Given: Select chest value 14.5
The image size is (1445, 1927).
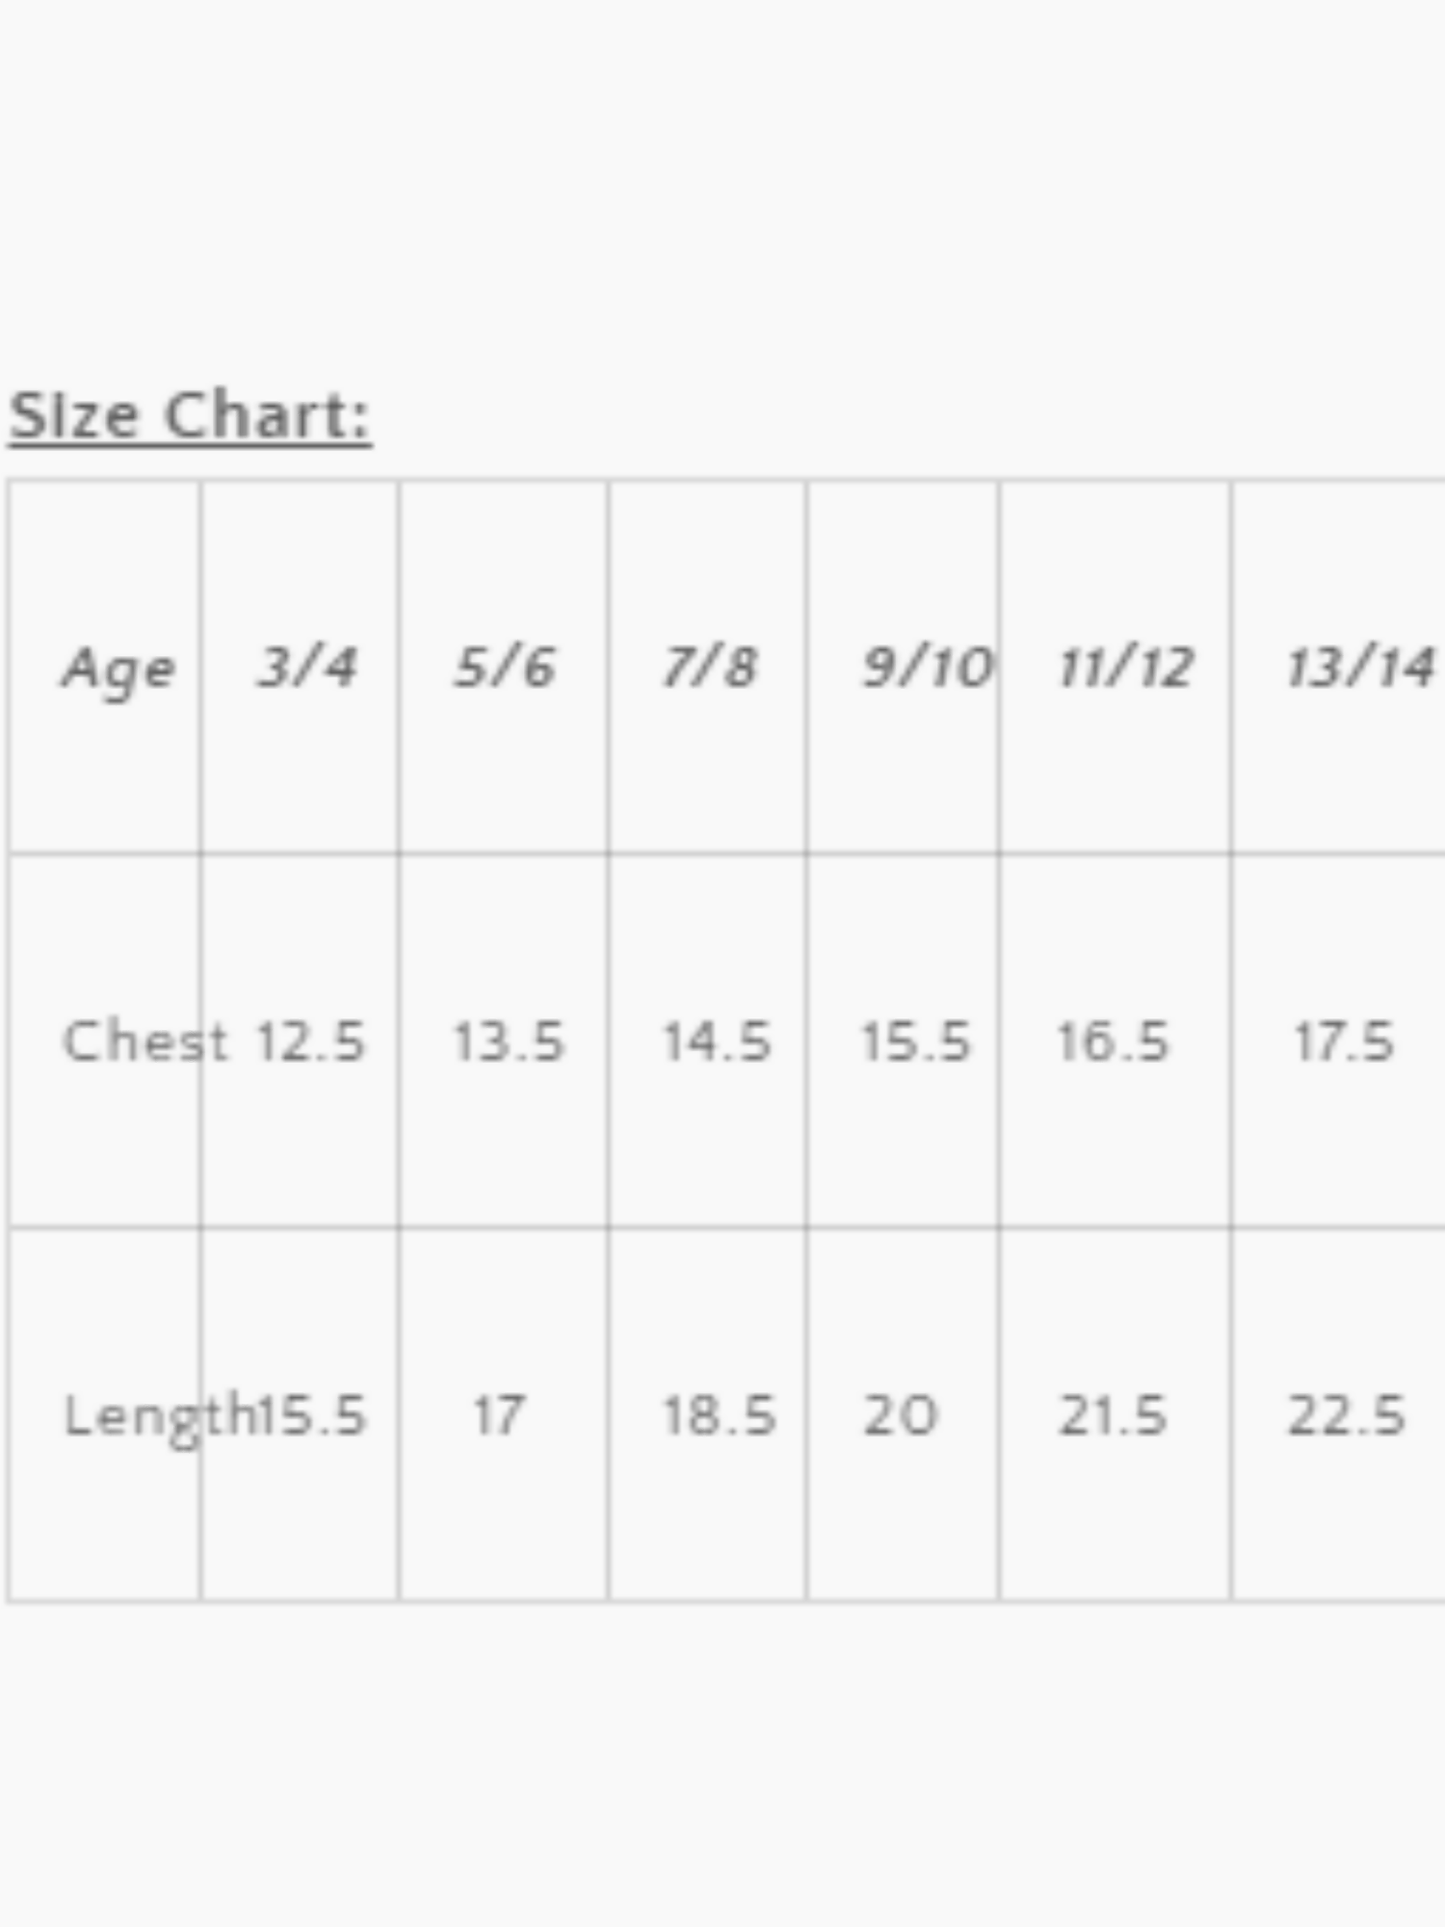Looking at the screenshot, I should pos(717,1041).
